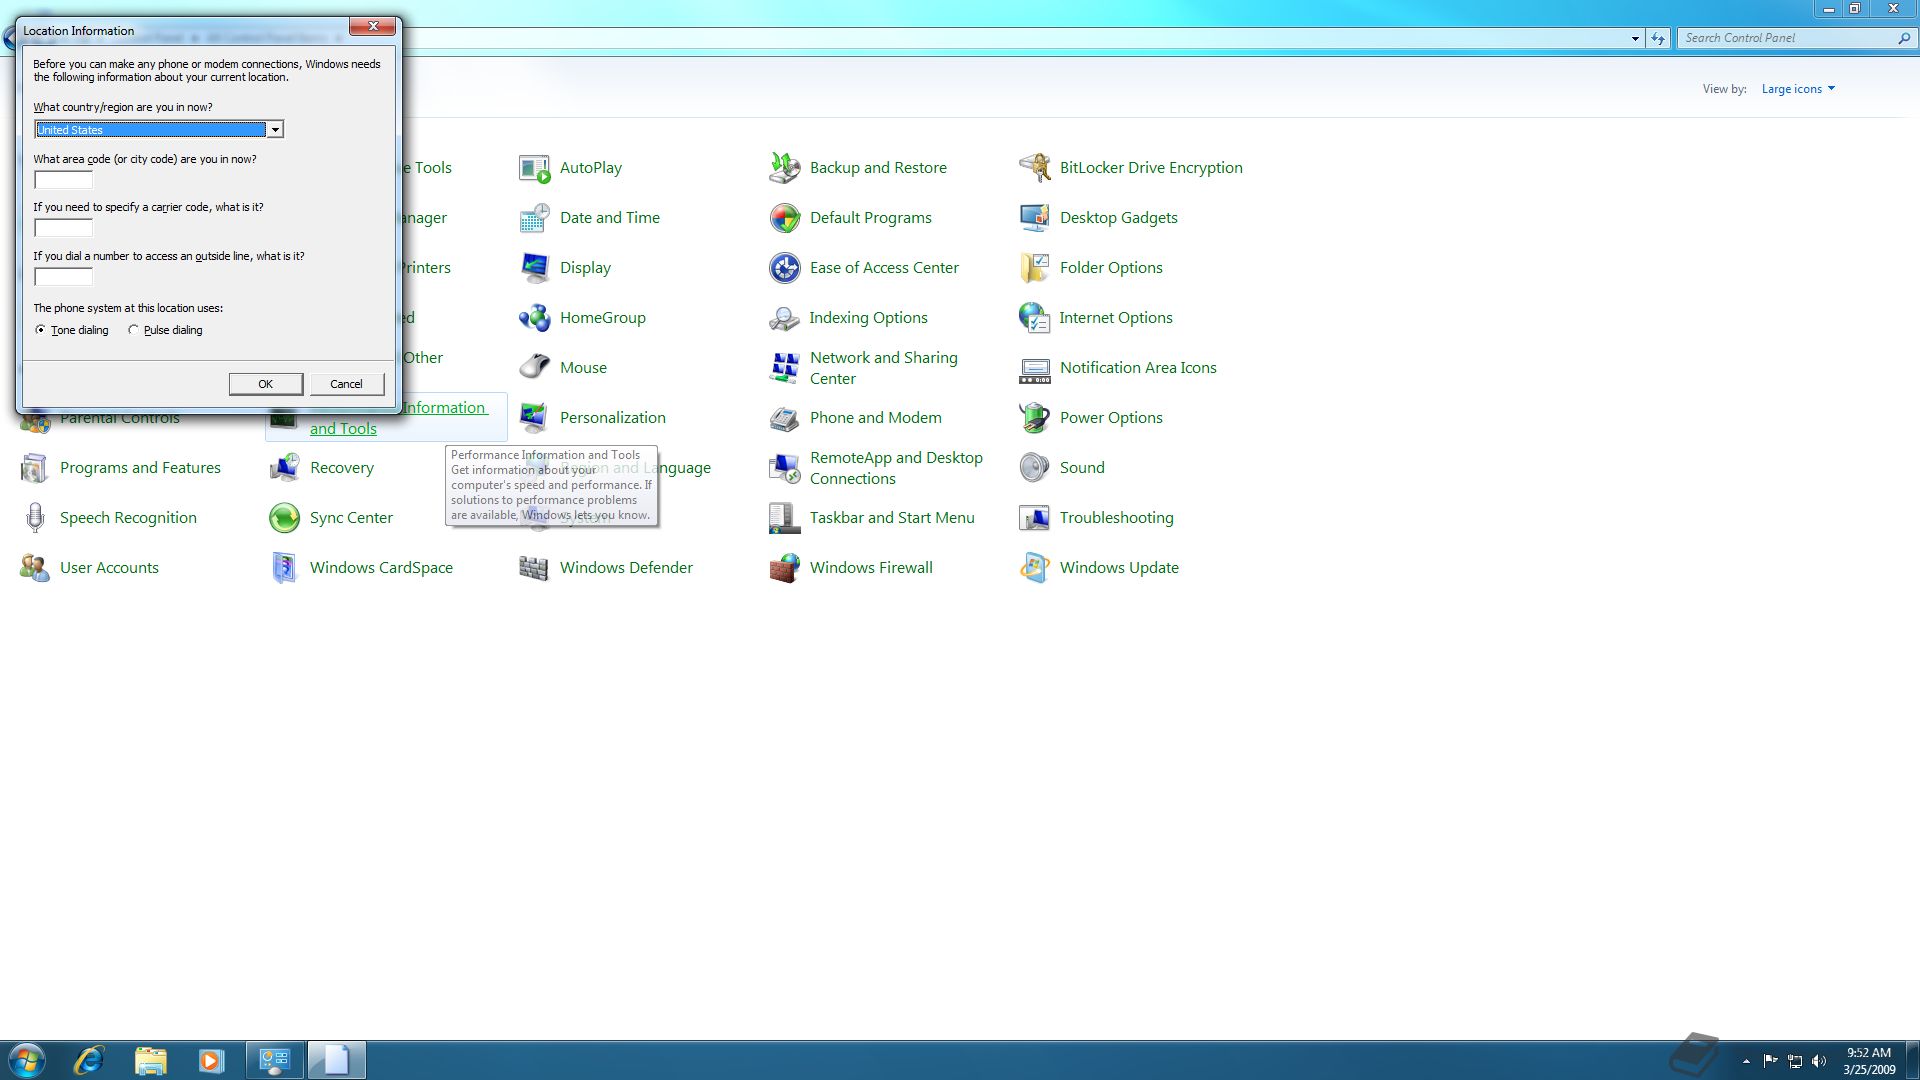Open Windows Explorer from the taskbar
Screen dimensions: 1920x1080
150,1060
